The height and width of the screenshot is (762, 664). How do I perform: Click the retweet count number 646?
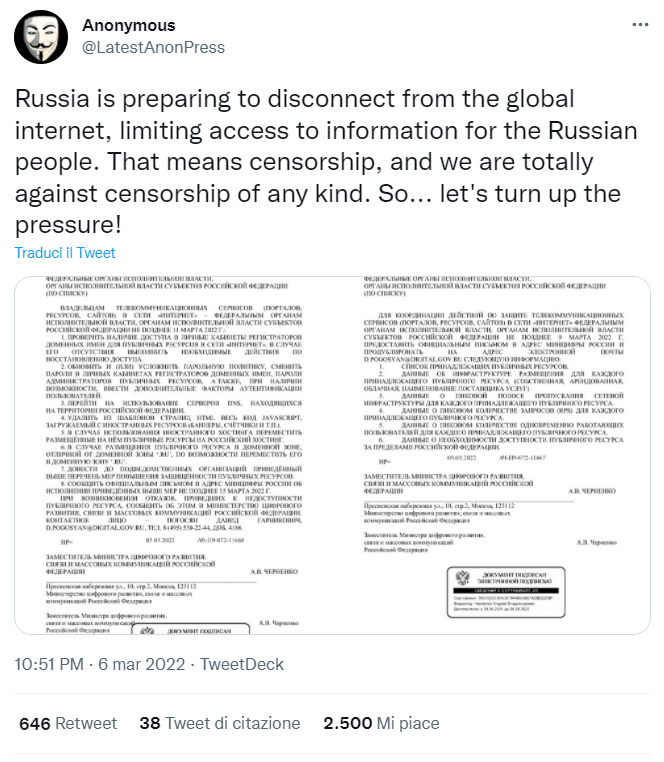coord(35,723)
